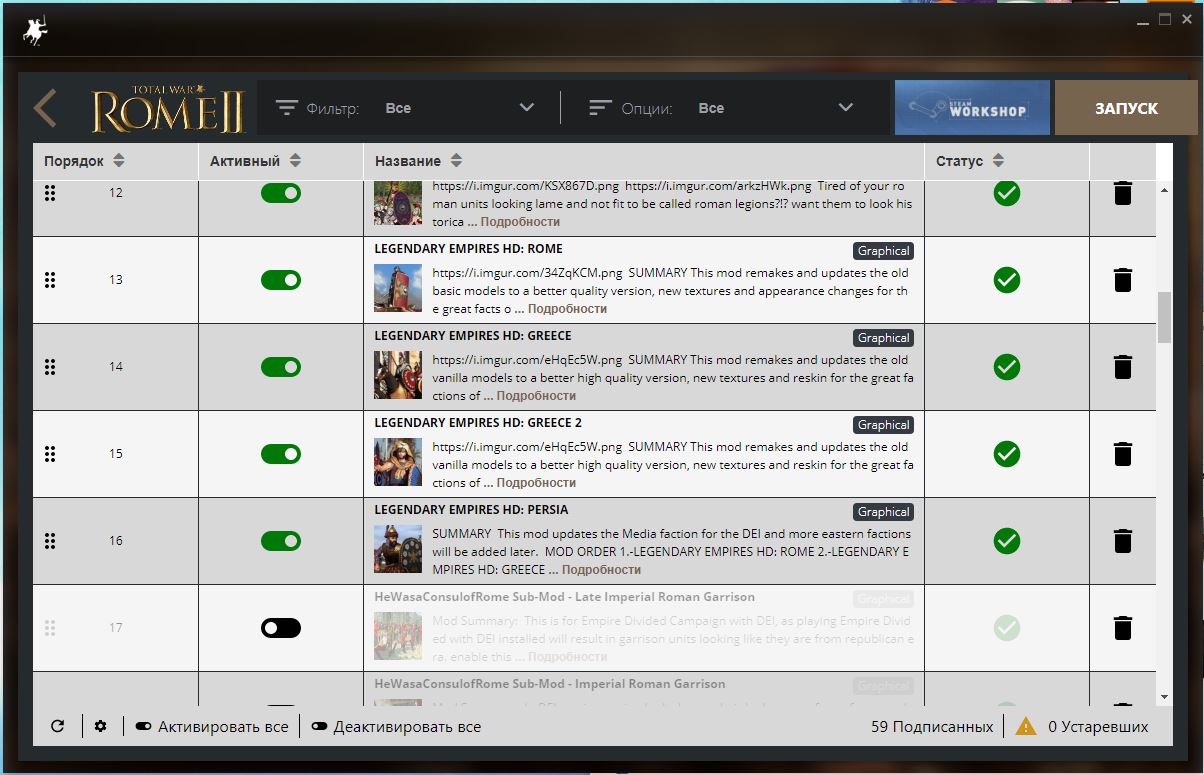Click the back arrow next to Rome II logo

tap(44, 108)
